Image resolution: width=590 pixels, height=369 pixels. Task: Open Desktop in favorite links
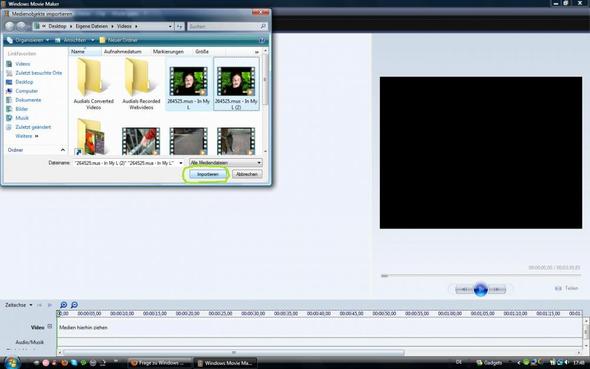point(24,82)
